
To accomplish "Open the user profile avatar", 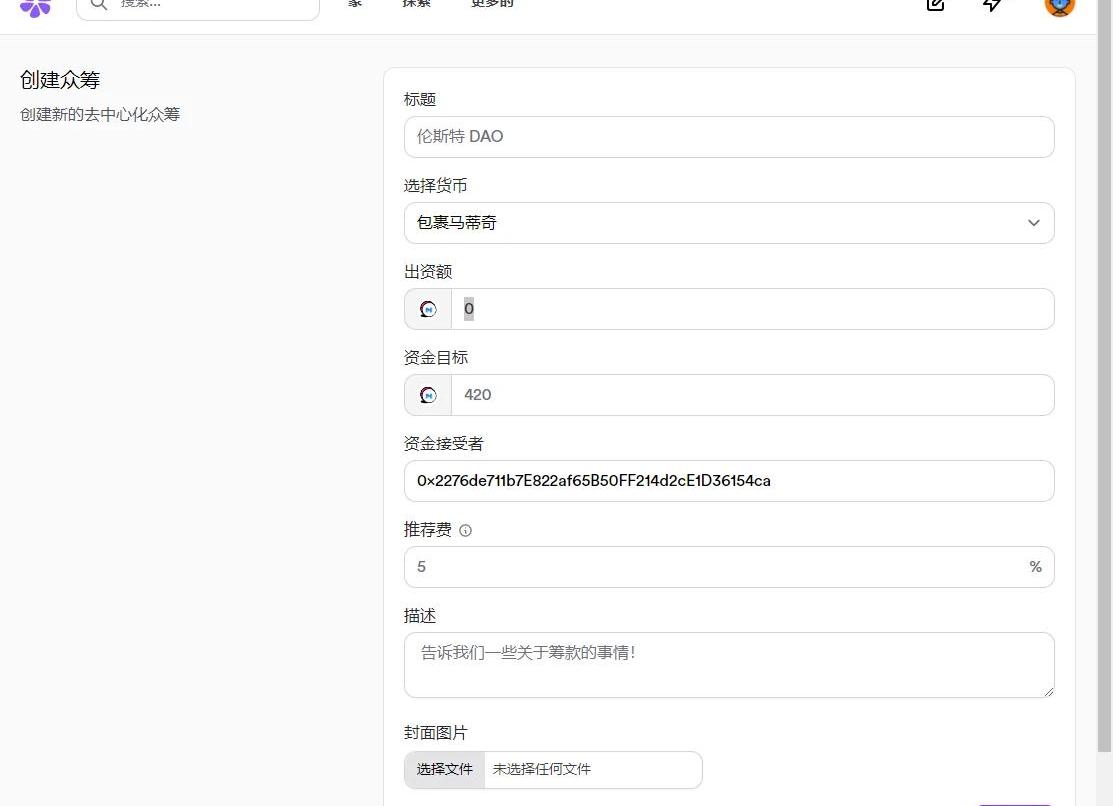I will [1059, 5].
